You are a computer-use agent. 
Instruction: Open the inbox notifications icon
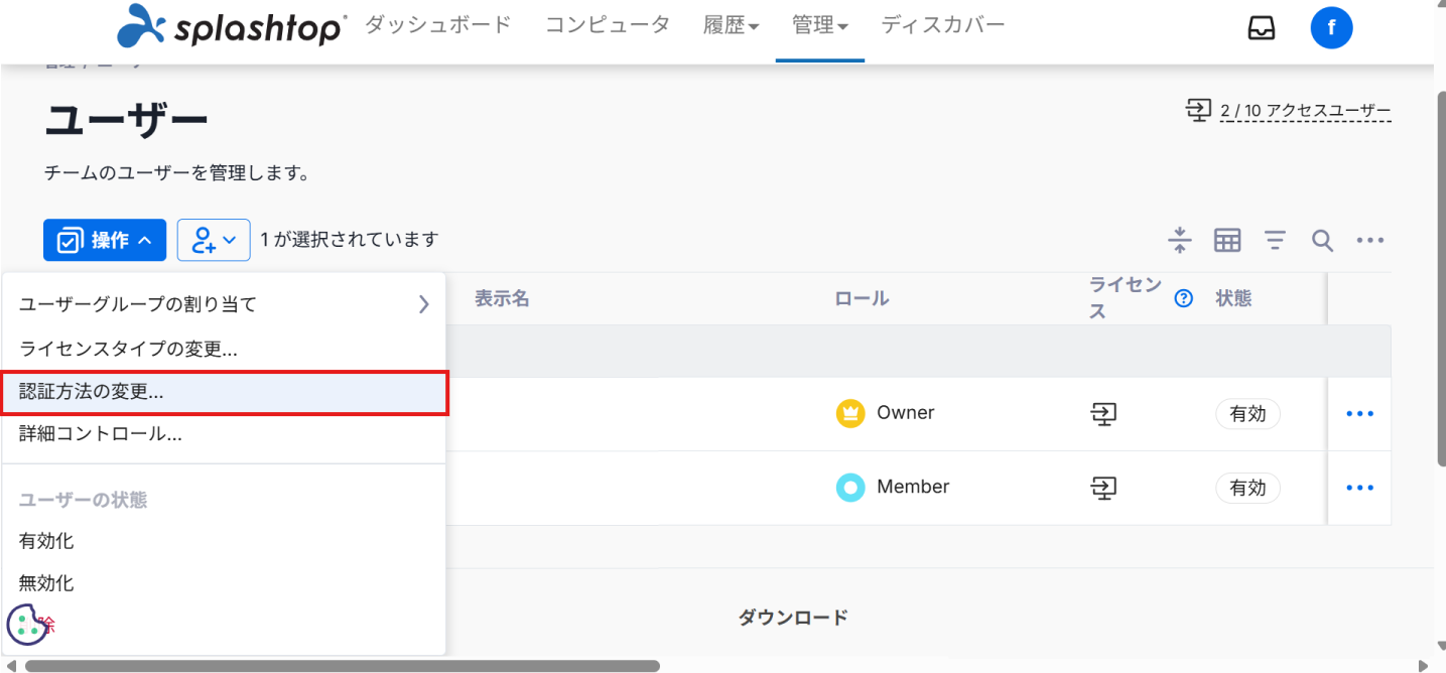click(x=1261, y=29)
